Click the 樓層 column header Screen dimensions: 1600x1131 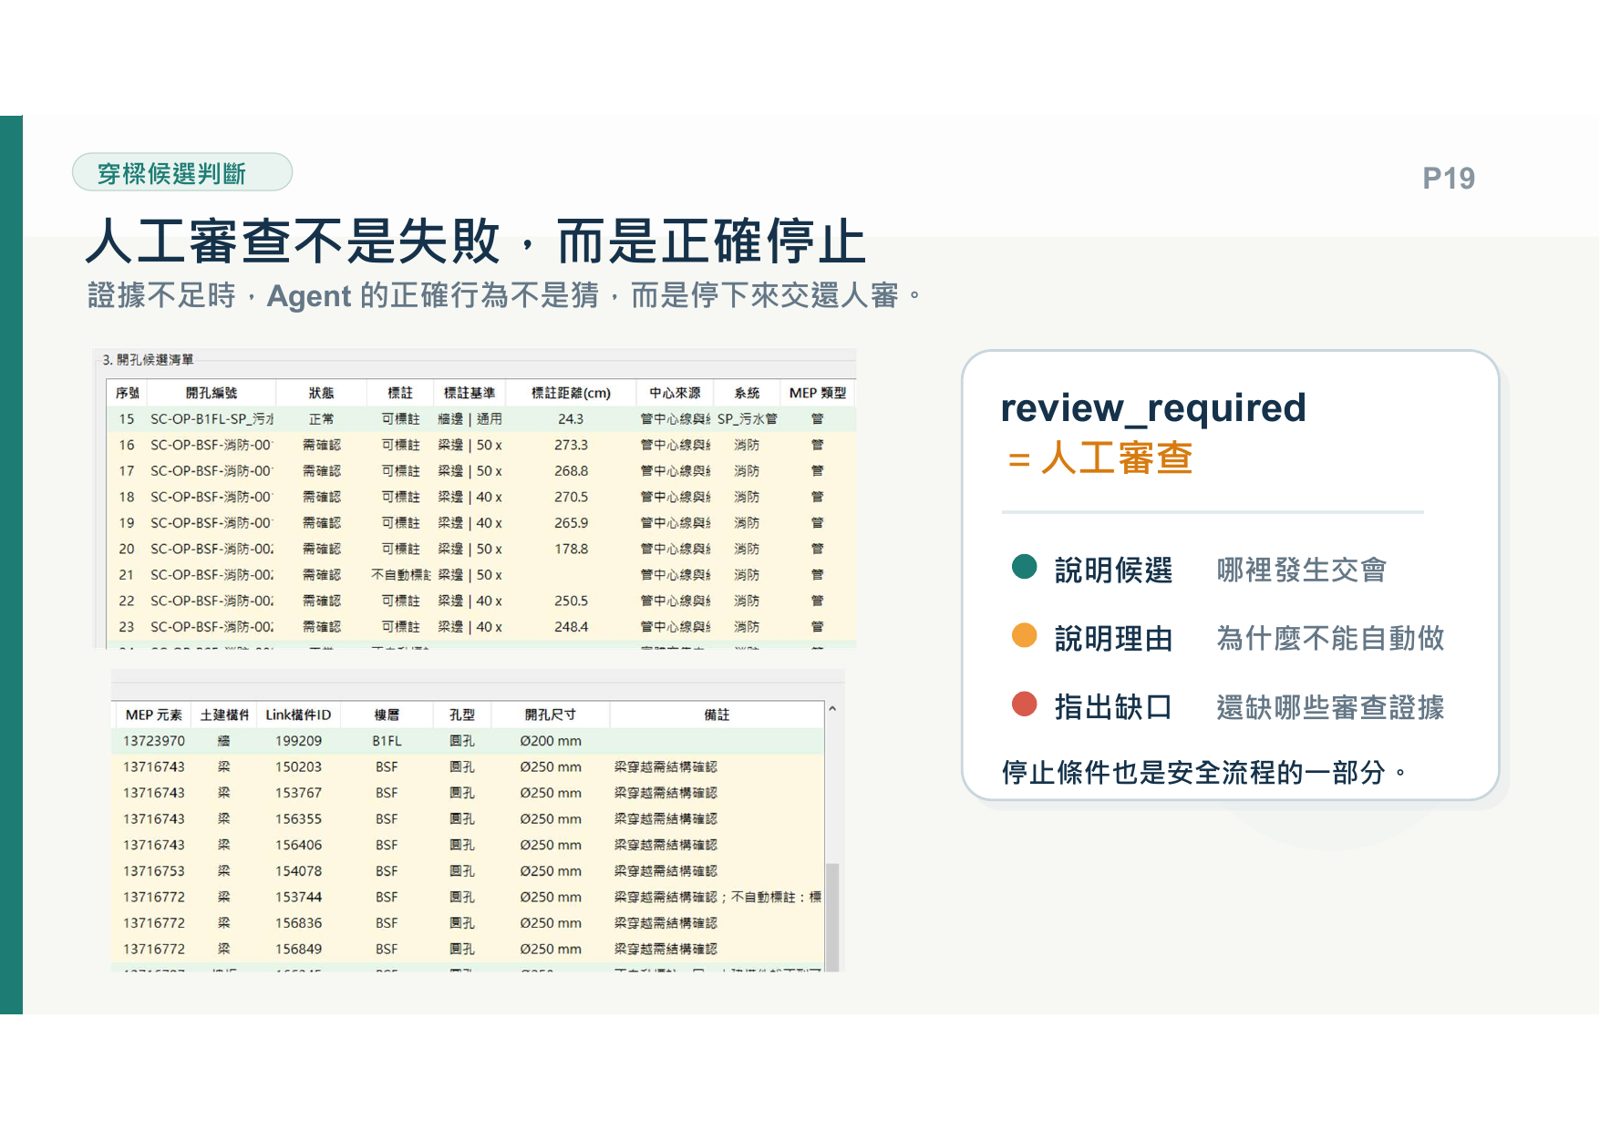(x=387, y=715)
